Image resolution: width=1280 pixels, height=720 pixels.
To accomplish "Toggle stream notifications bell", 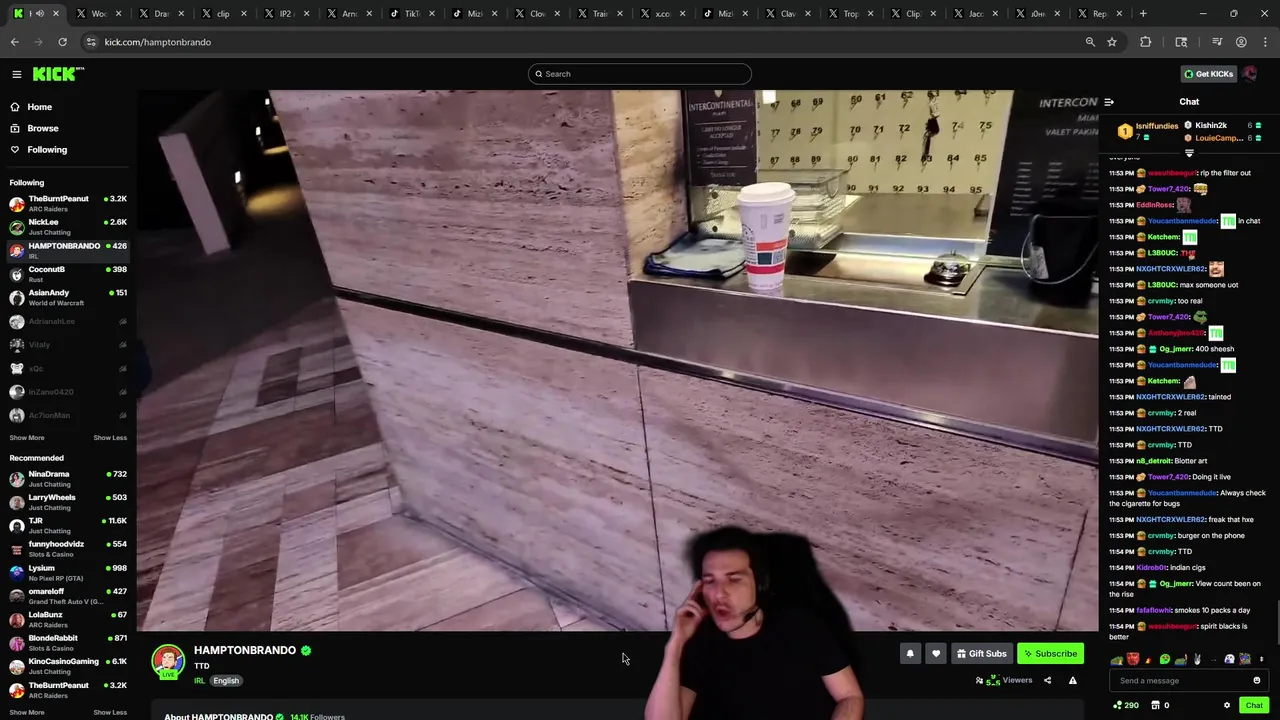I will point(910,654).
